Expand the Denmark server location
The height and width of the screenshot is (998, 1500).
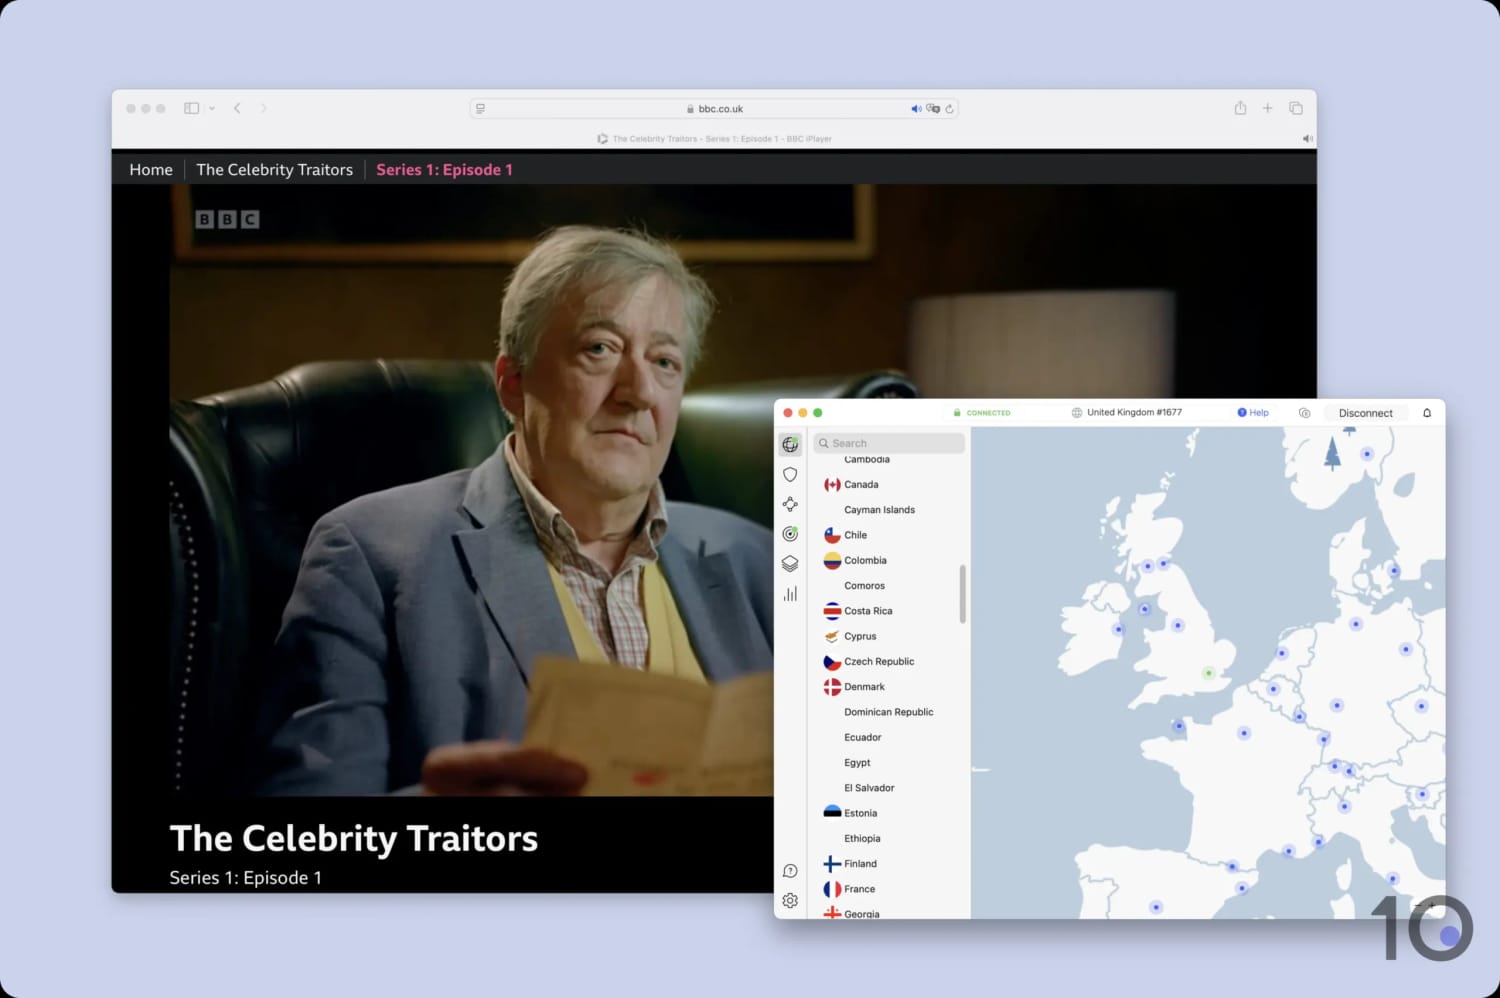[x=864, y=686]
